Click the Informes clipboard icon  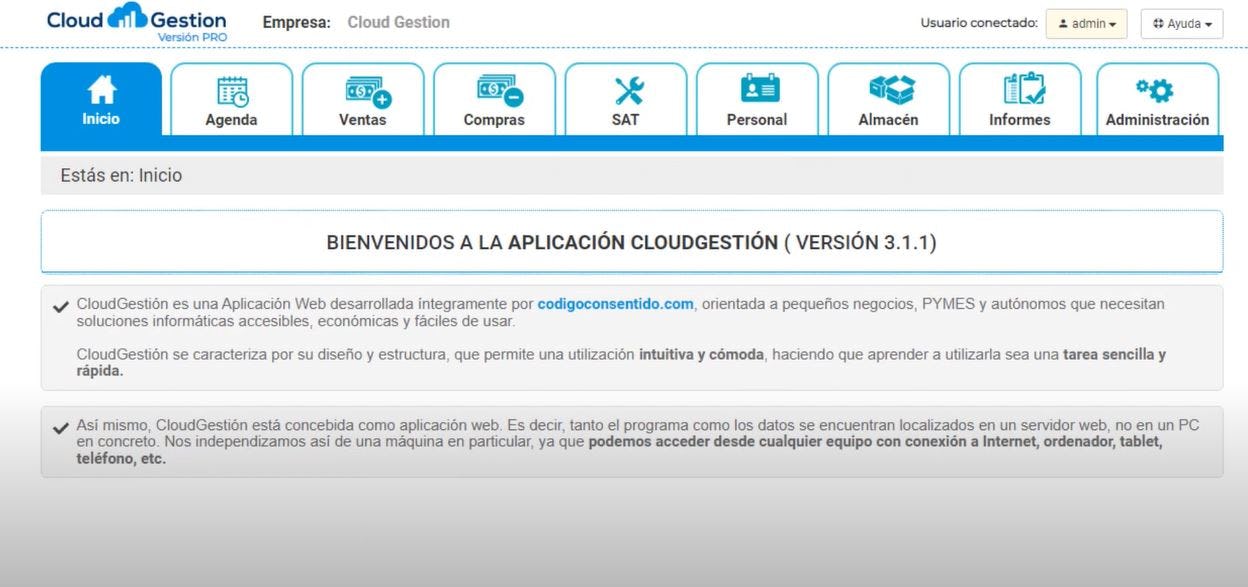click(1023, 90)
